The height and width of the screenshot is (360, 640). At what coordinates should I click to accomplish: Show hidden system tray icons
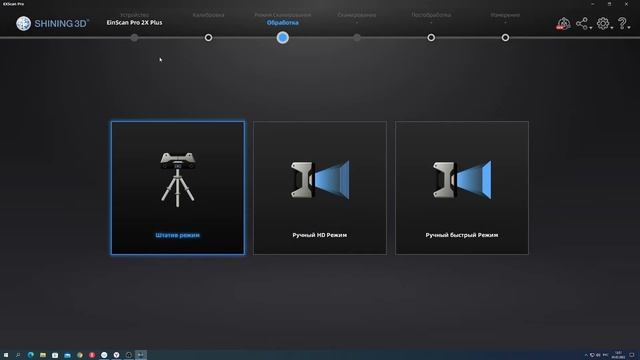click(586, 356)
